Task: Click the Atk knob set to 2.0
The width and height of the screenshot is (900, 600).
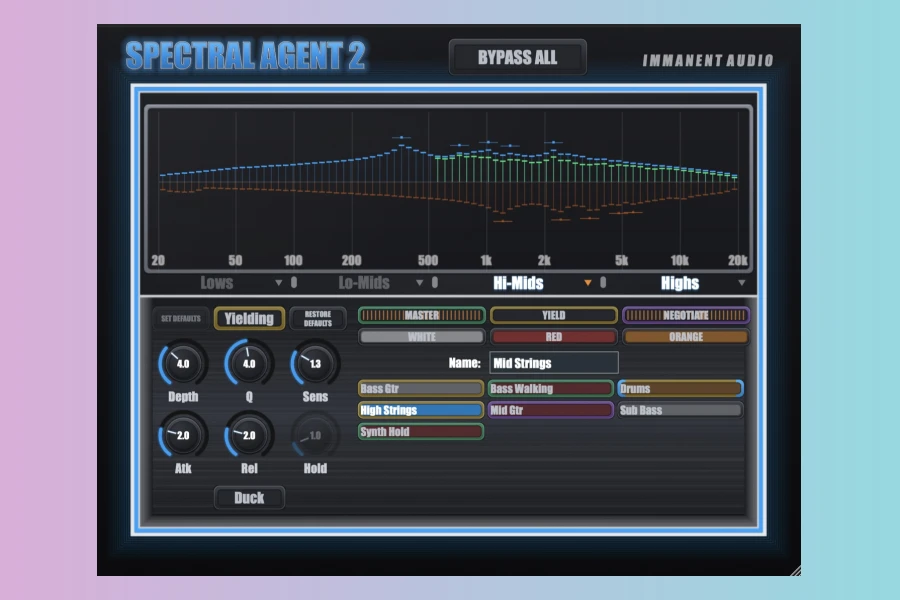Action: (x=183, y=435)
